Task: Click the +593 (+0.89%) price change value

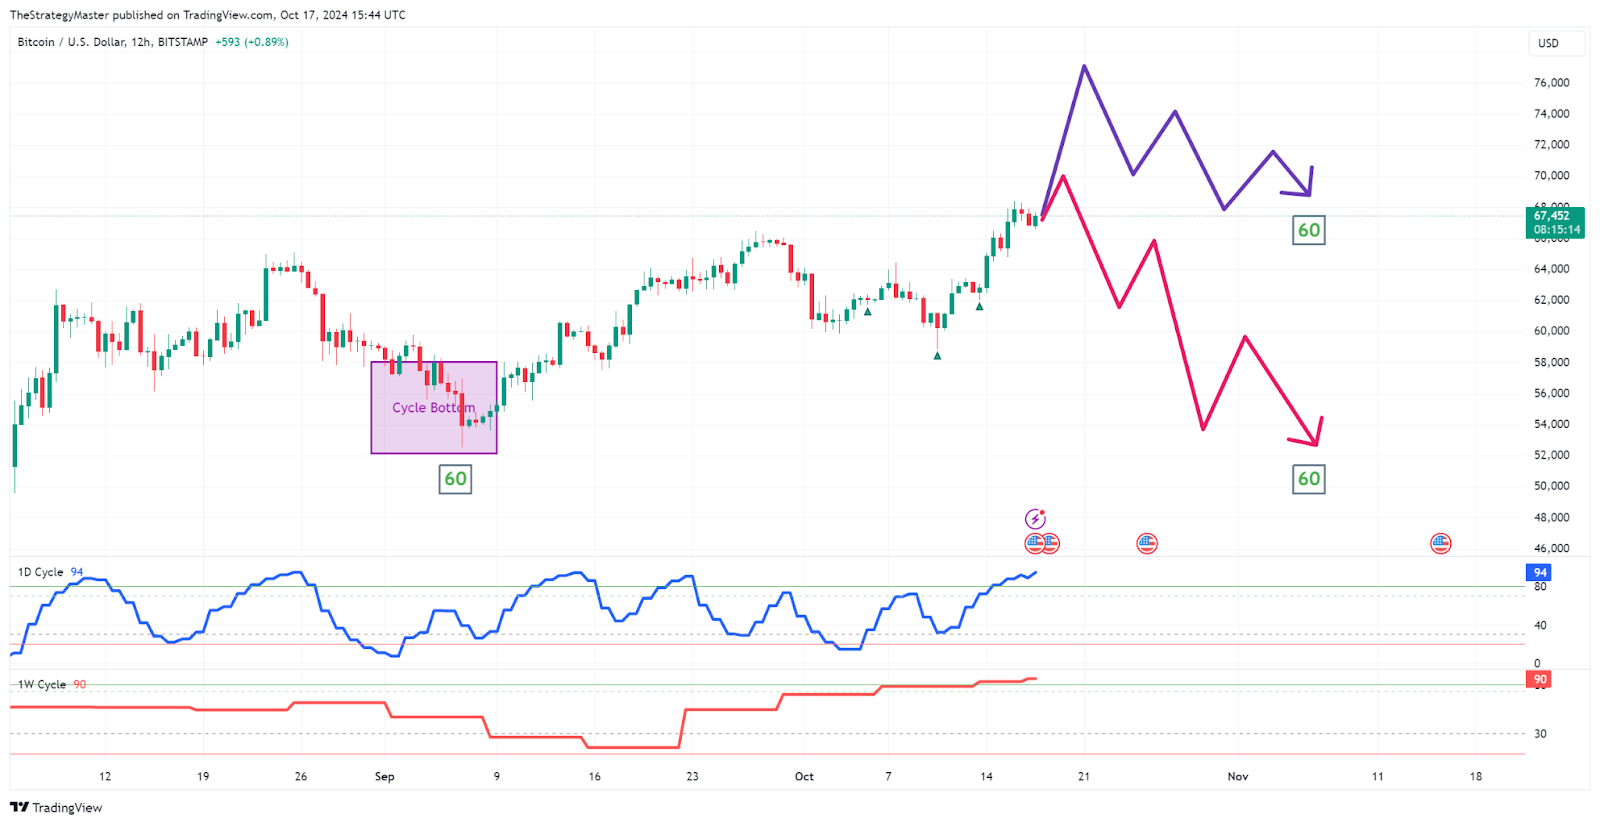Action: 252,42
